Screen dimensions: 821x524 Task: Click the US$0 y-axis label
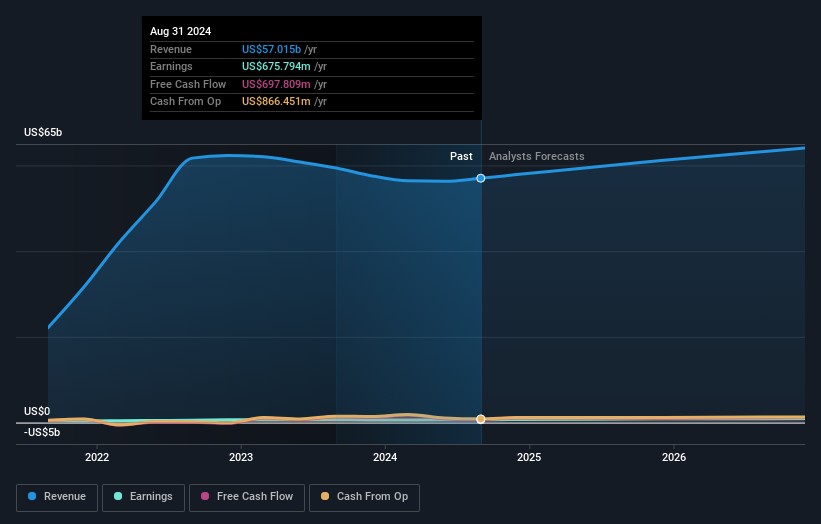(x=37, y=411)
